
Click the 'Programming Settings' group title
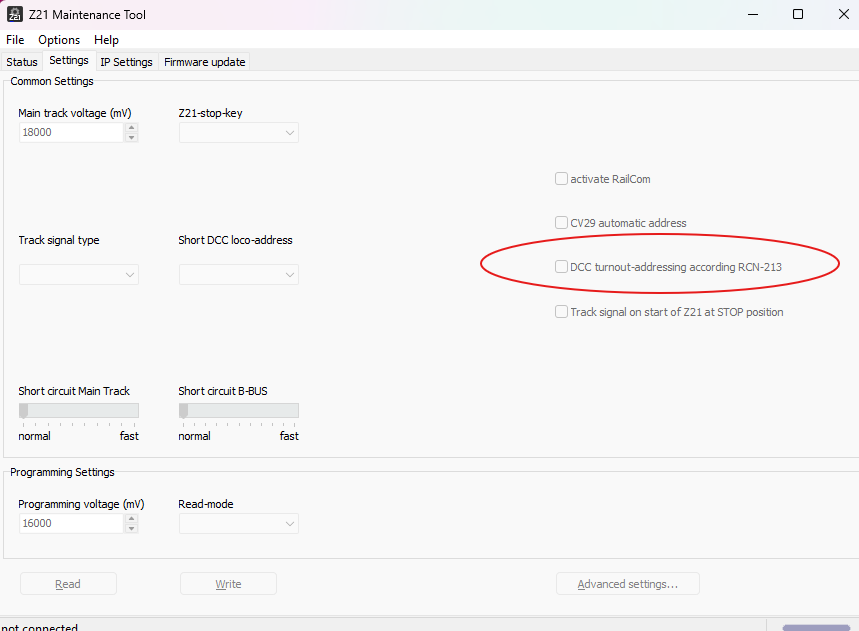62,472
